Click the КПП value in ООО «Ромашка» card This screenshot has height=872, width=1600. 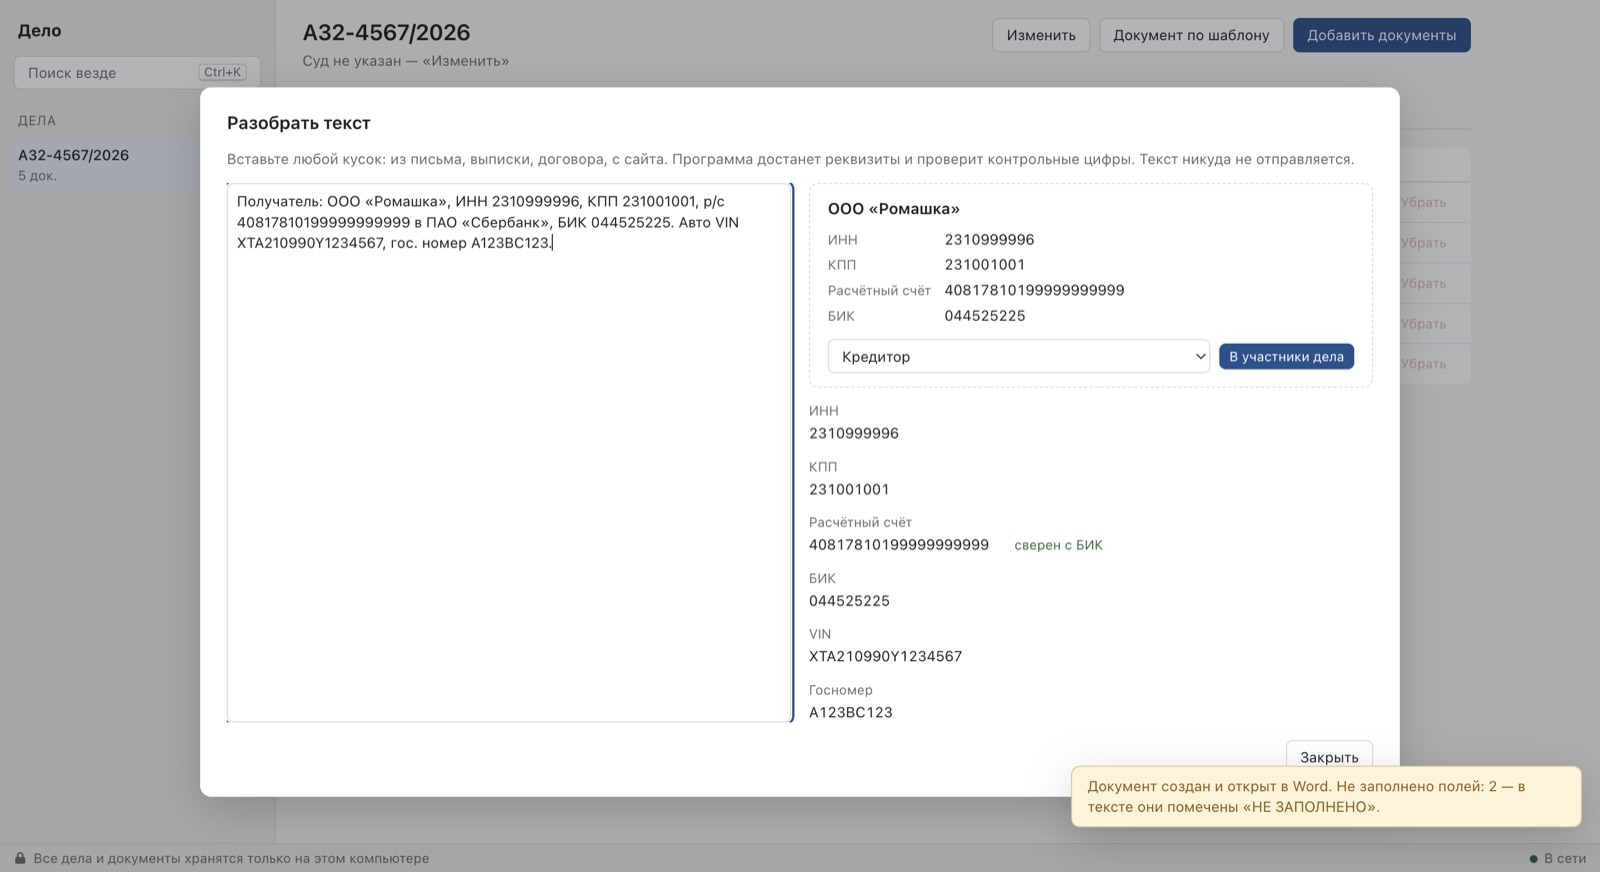pos(984,264)
